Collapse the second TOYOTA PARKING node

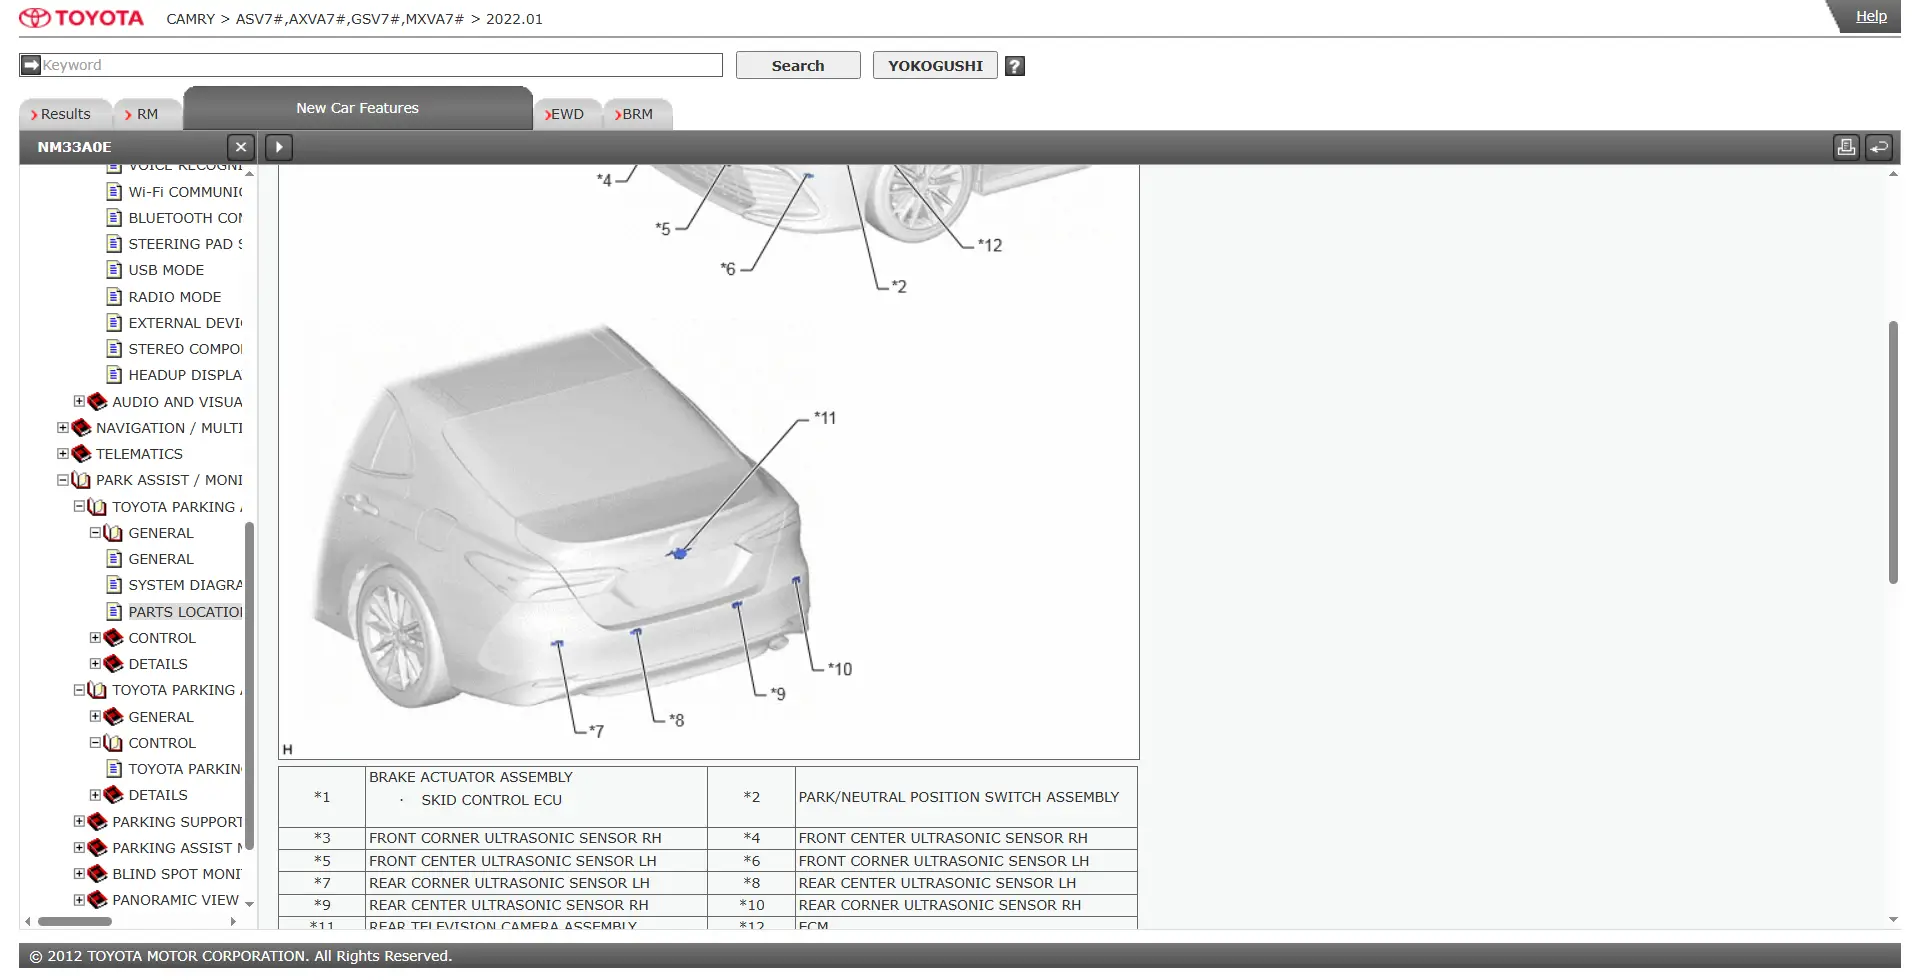click(x=79, y=690)
